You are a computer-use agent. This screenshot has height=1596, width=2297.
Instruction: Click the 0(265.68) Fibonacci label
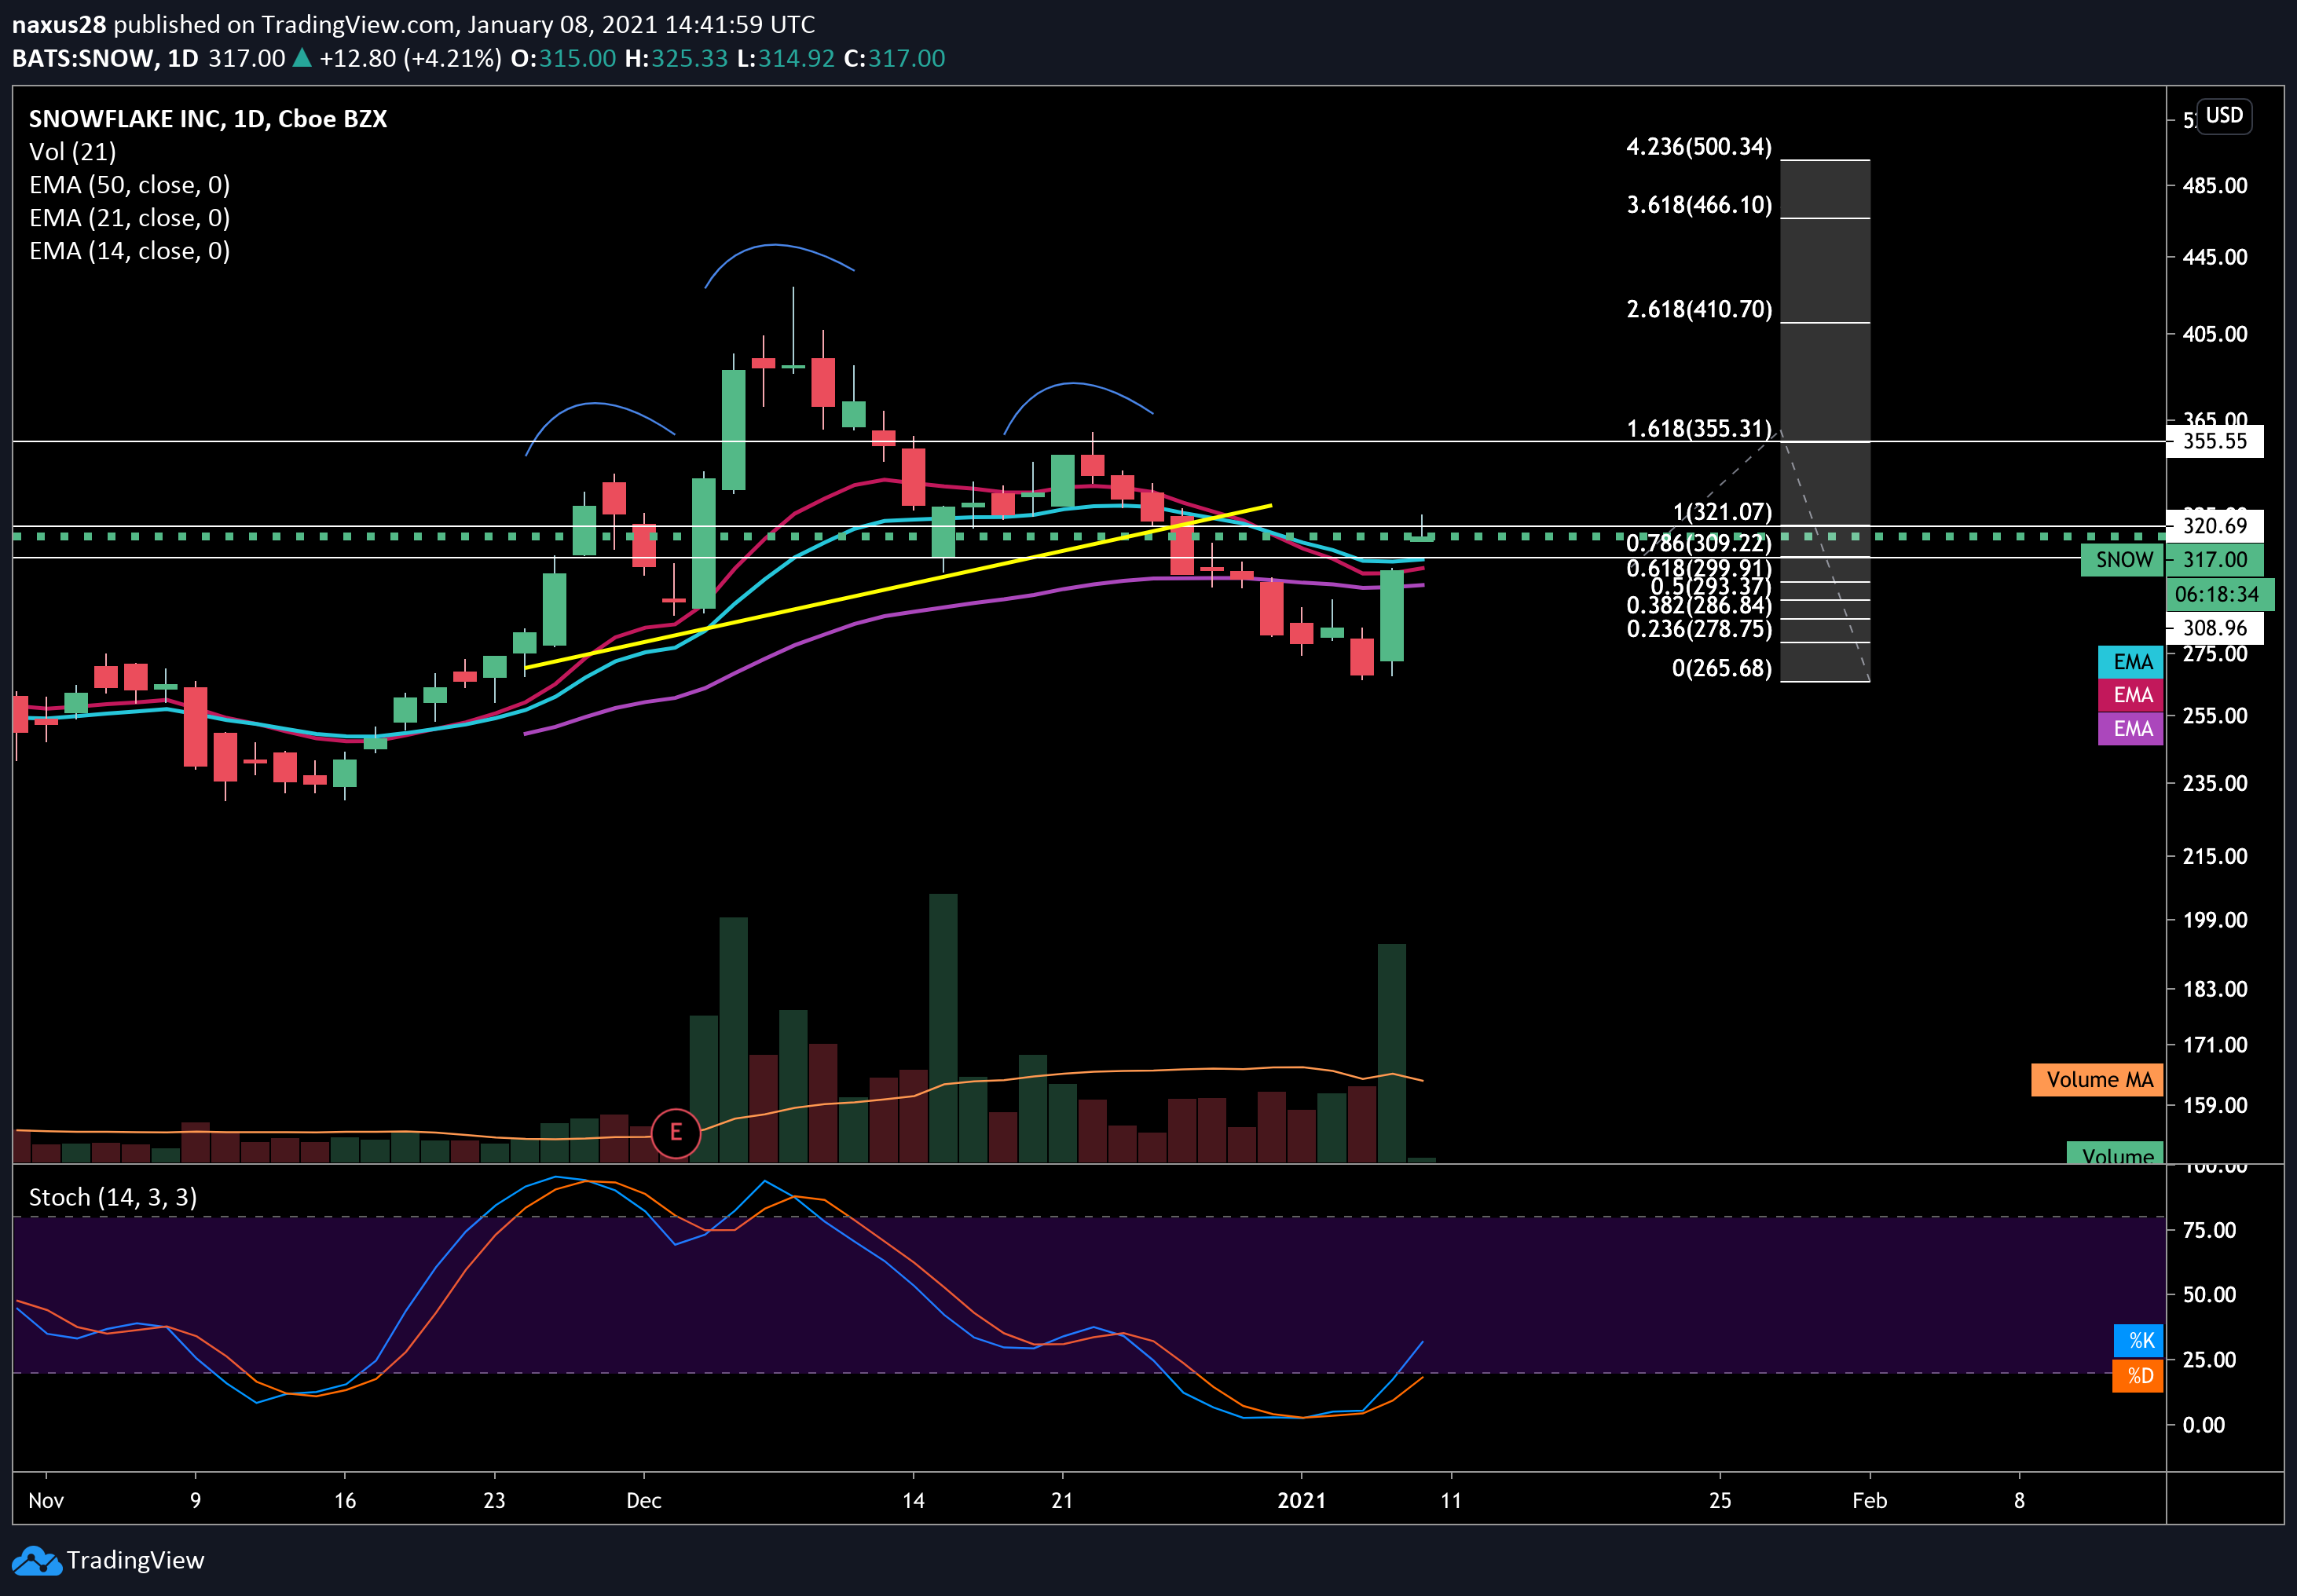pos(1722,668)
